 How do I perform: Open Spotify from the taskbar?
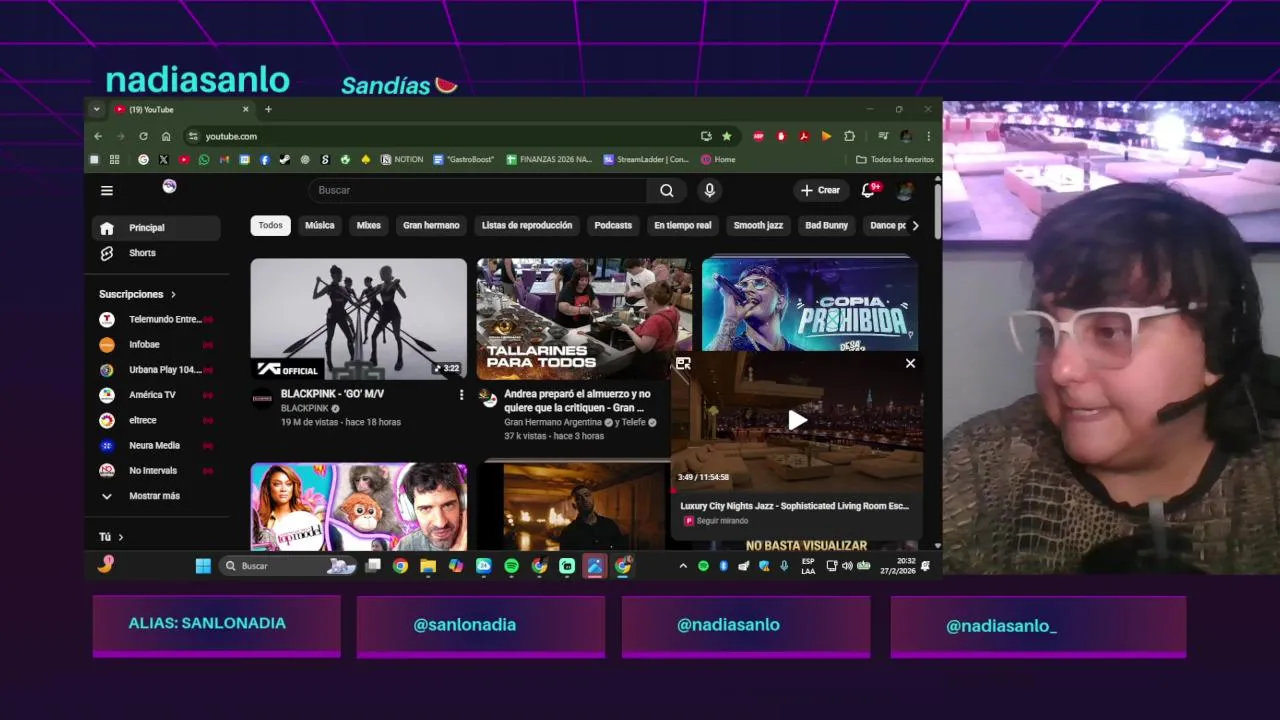tap(511, 566)
